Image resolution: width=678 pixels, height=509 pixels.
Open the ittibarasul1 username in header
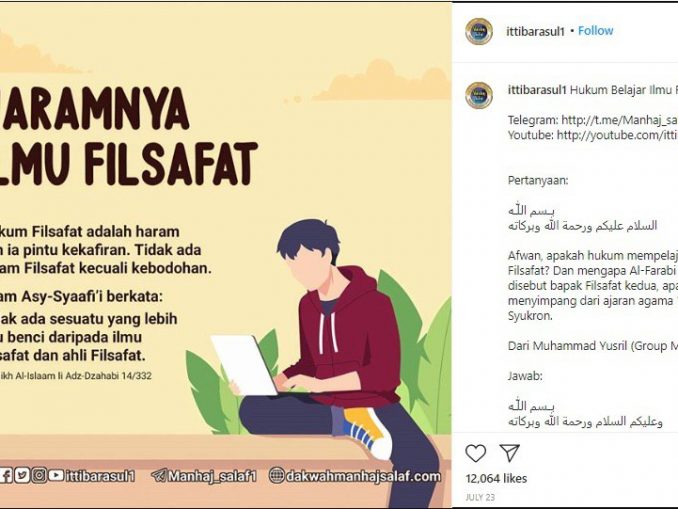point(535,31)
